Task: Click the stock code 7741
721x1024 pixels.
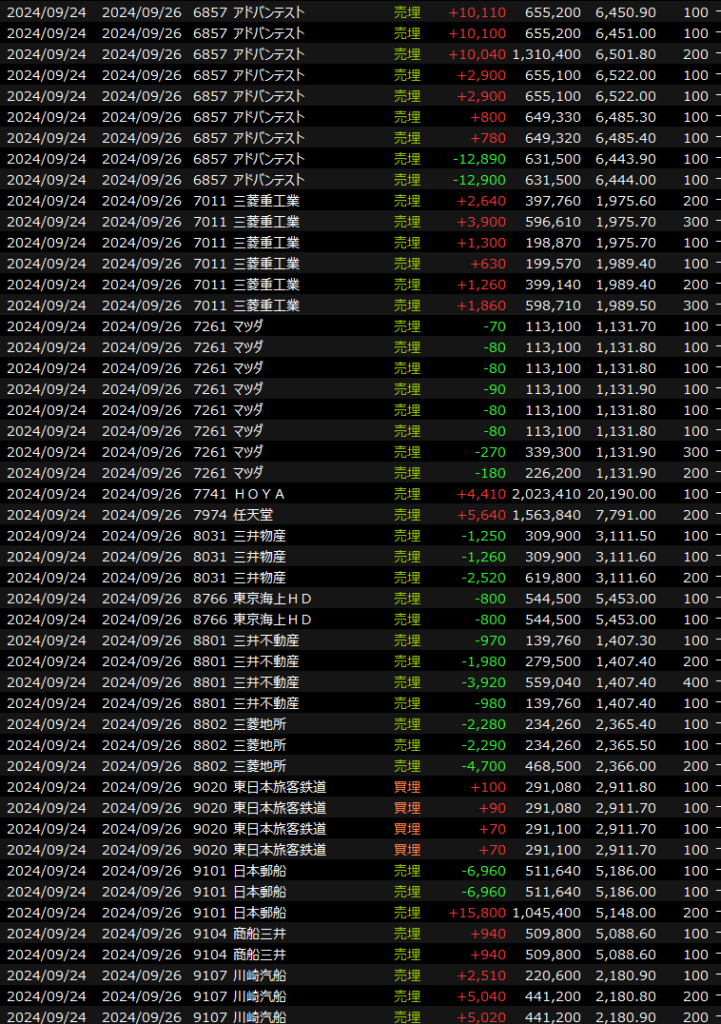Action: [210, 494]
